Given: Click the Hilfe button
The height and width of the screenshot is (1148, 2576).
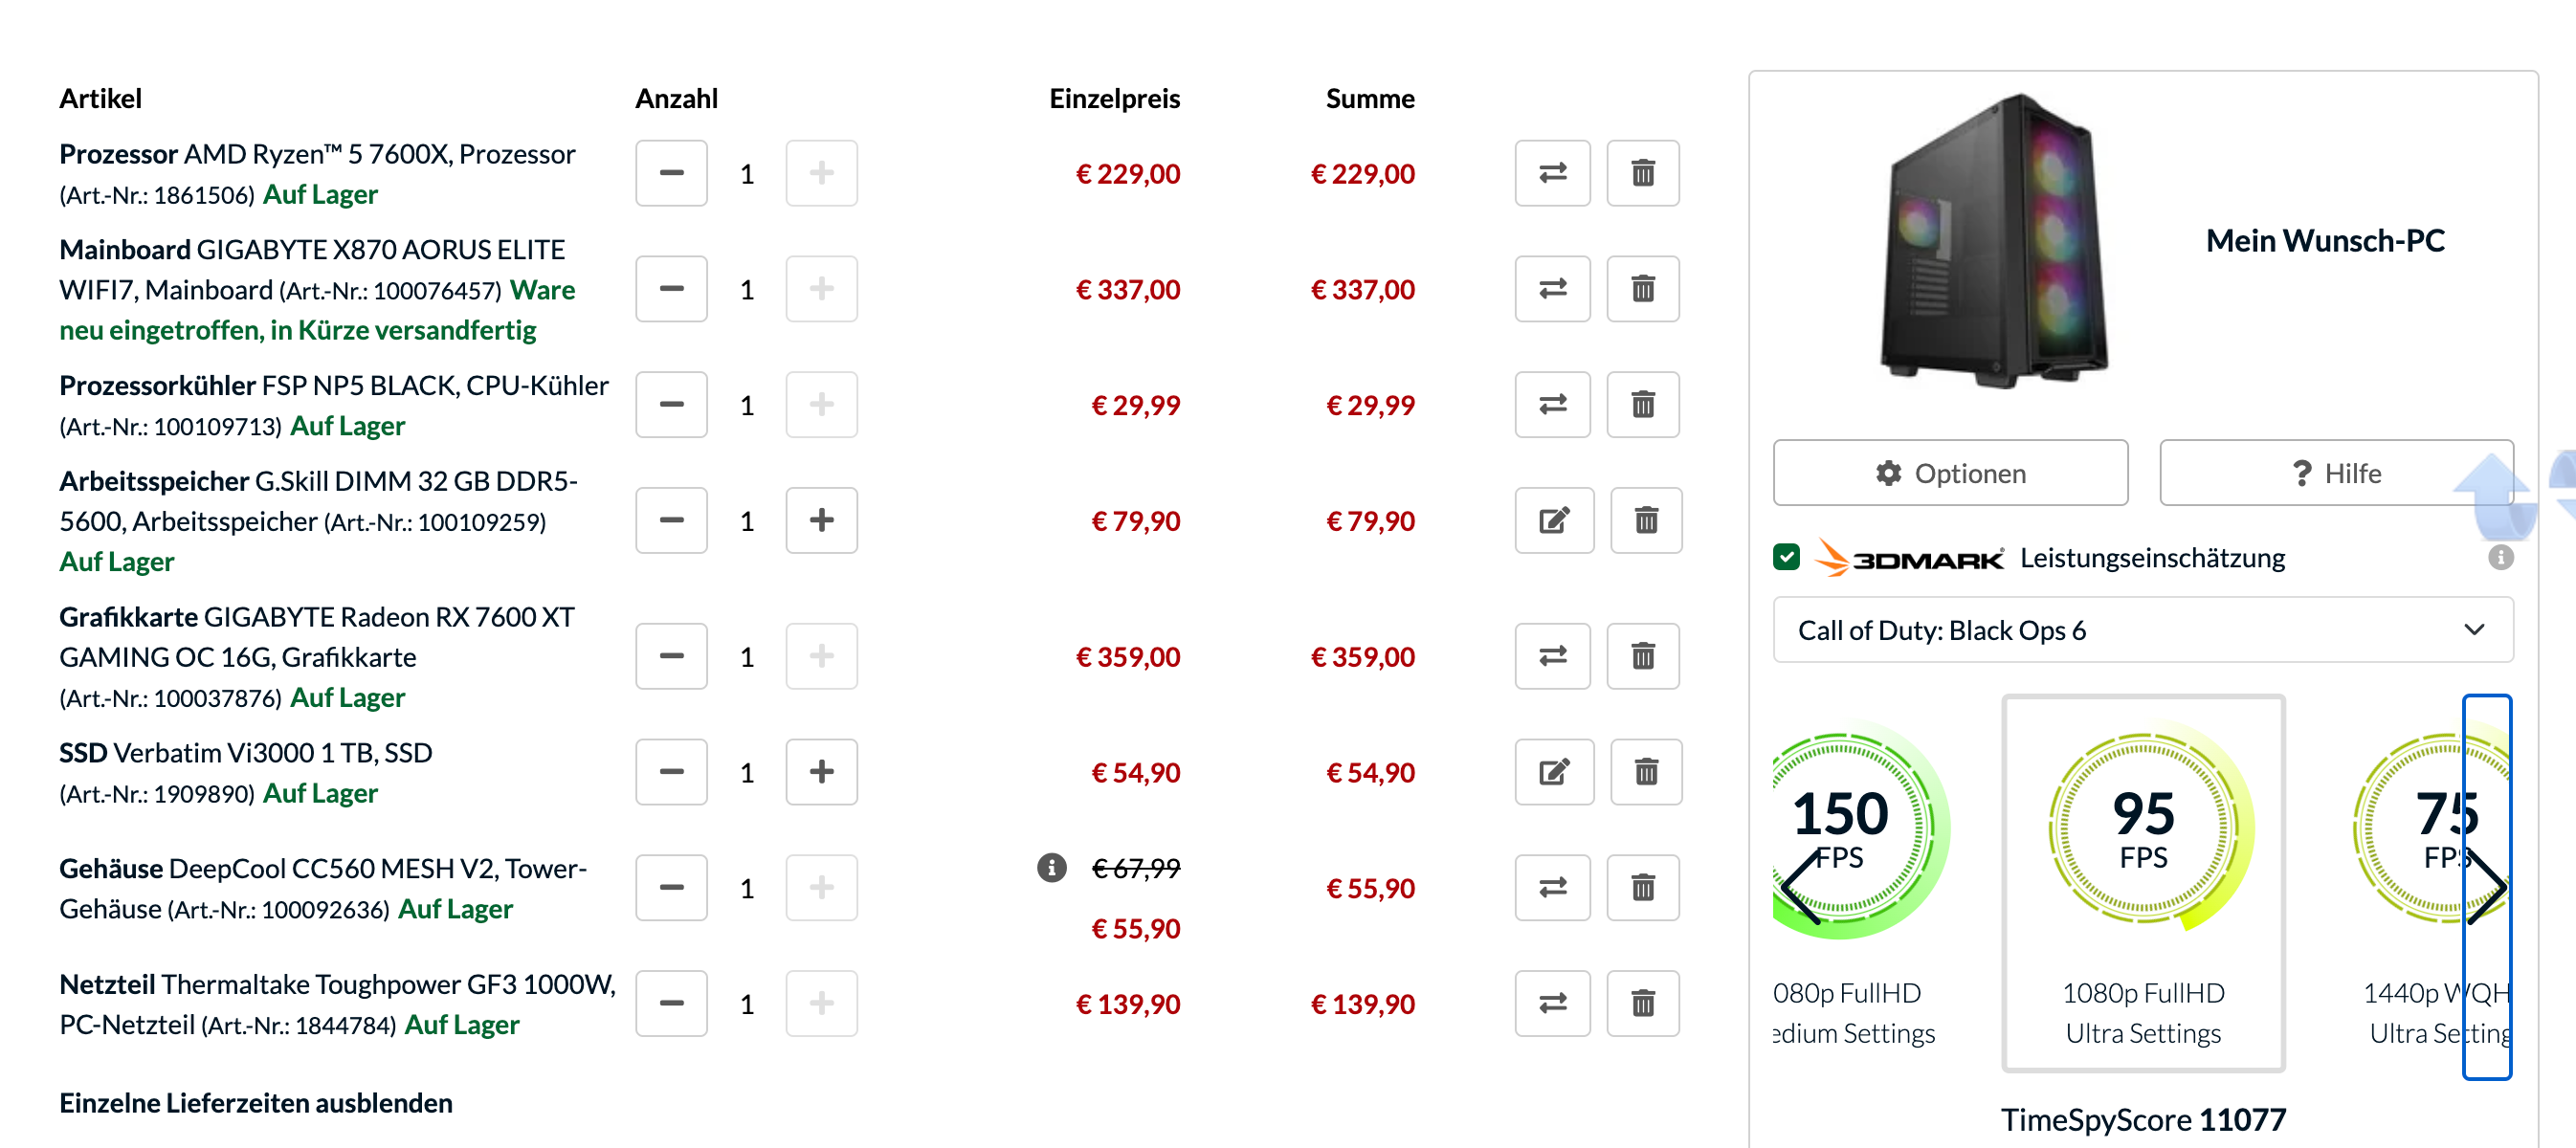Looking at the screenshot, I should pos(2335,473).
